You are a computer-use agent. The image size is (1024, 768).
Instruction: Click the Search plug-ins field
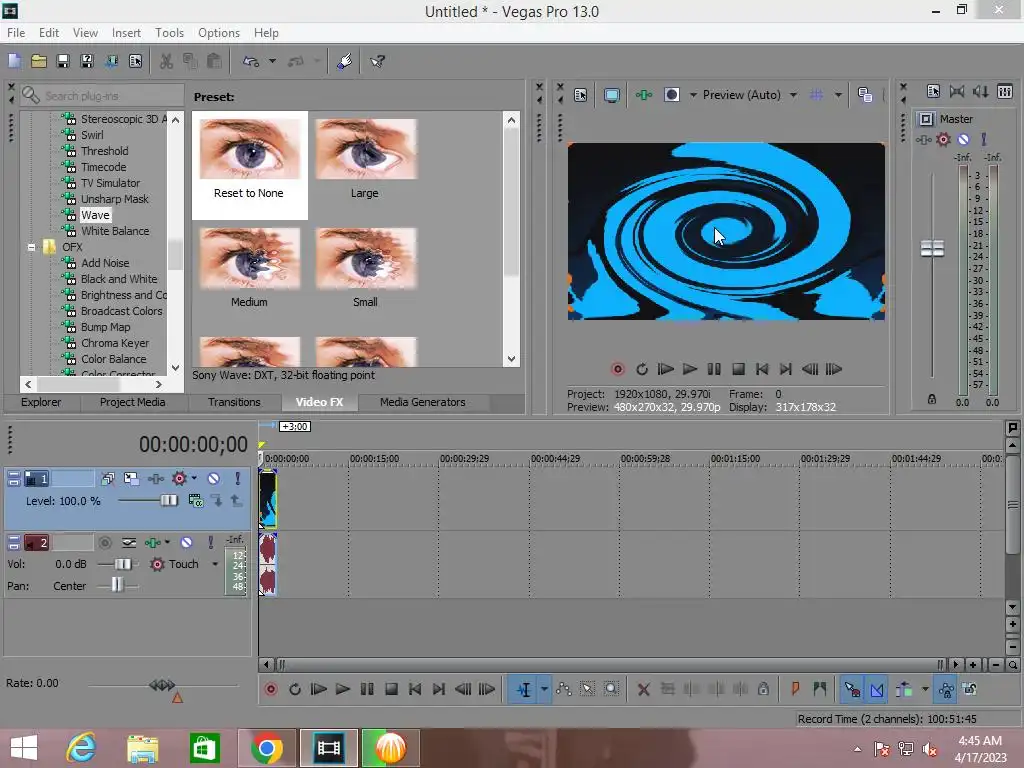tap(102, 96)
